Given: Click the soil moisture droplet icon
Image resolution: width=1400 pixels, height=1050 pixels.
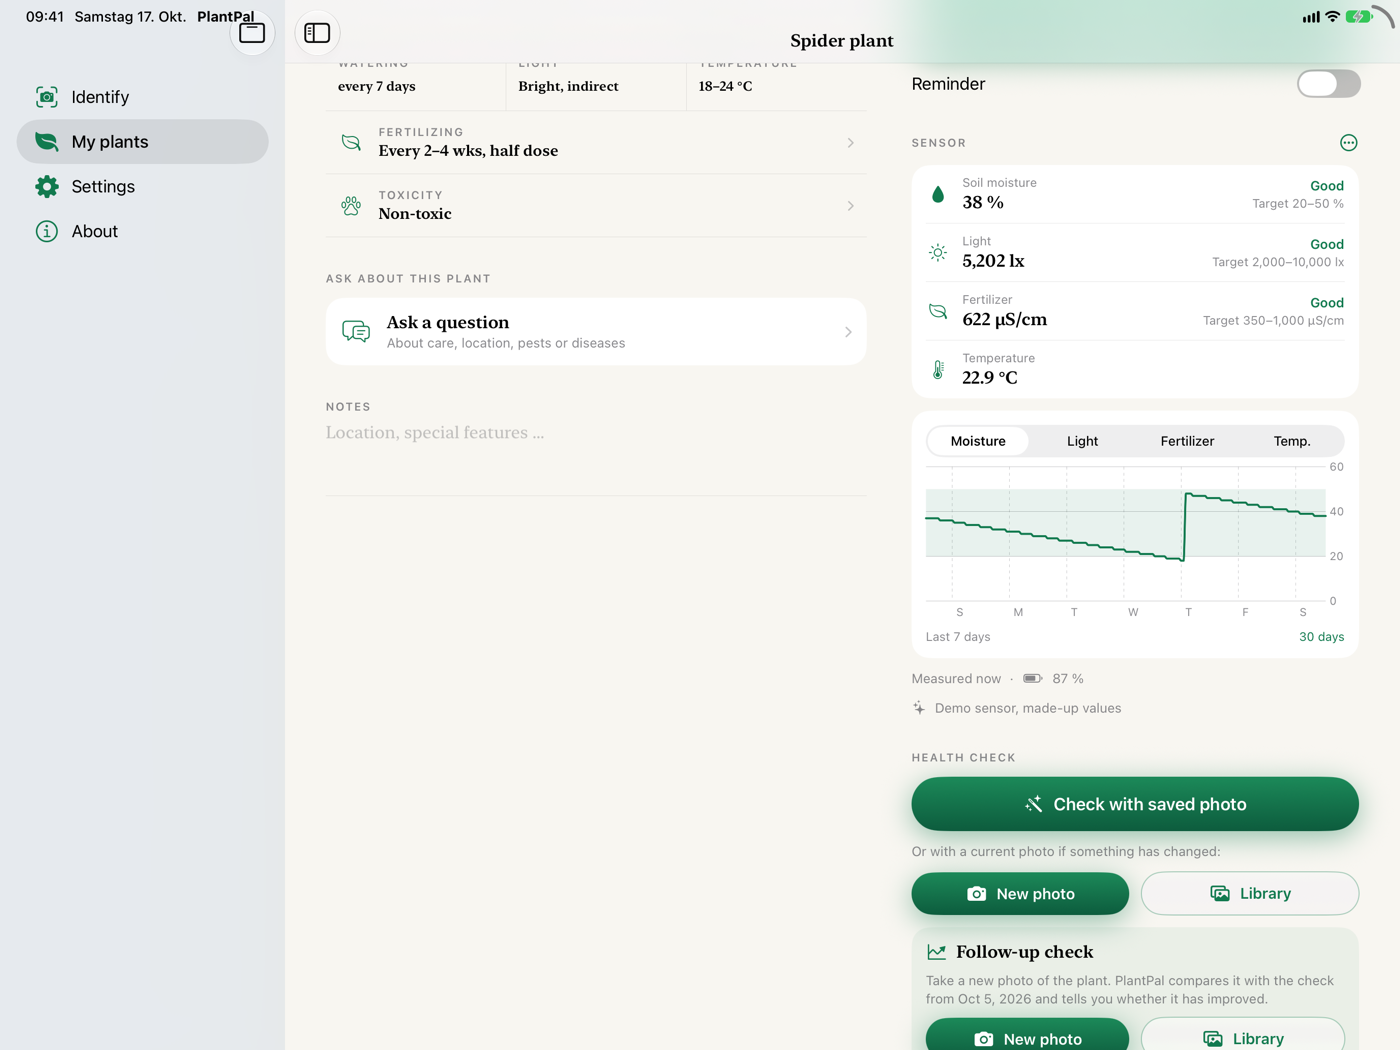Looking at the screenshot, I should [938, 195].
